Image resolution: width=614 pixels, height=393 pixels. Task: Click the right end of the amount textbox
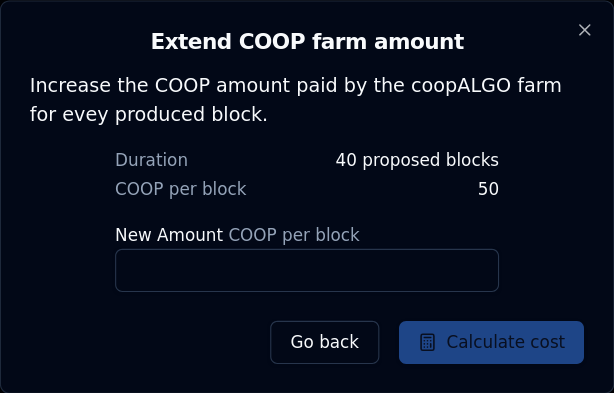coord(491,270)
